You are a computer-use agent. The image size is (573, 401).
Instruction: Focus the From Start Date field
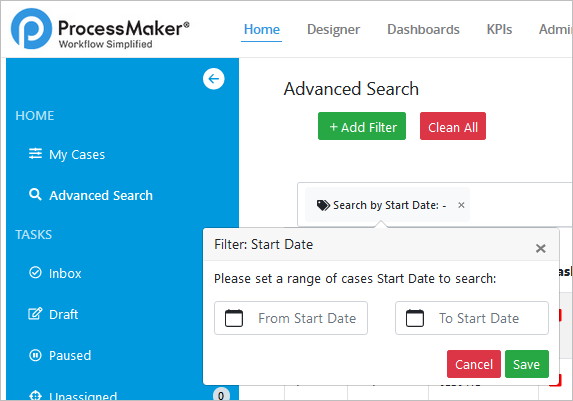(291, 318)
